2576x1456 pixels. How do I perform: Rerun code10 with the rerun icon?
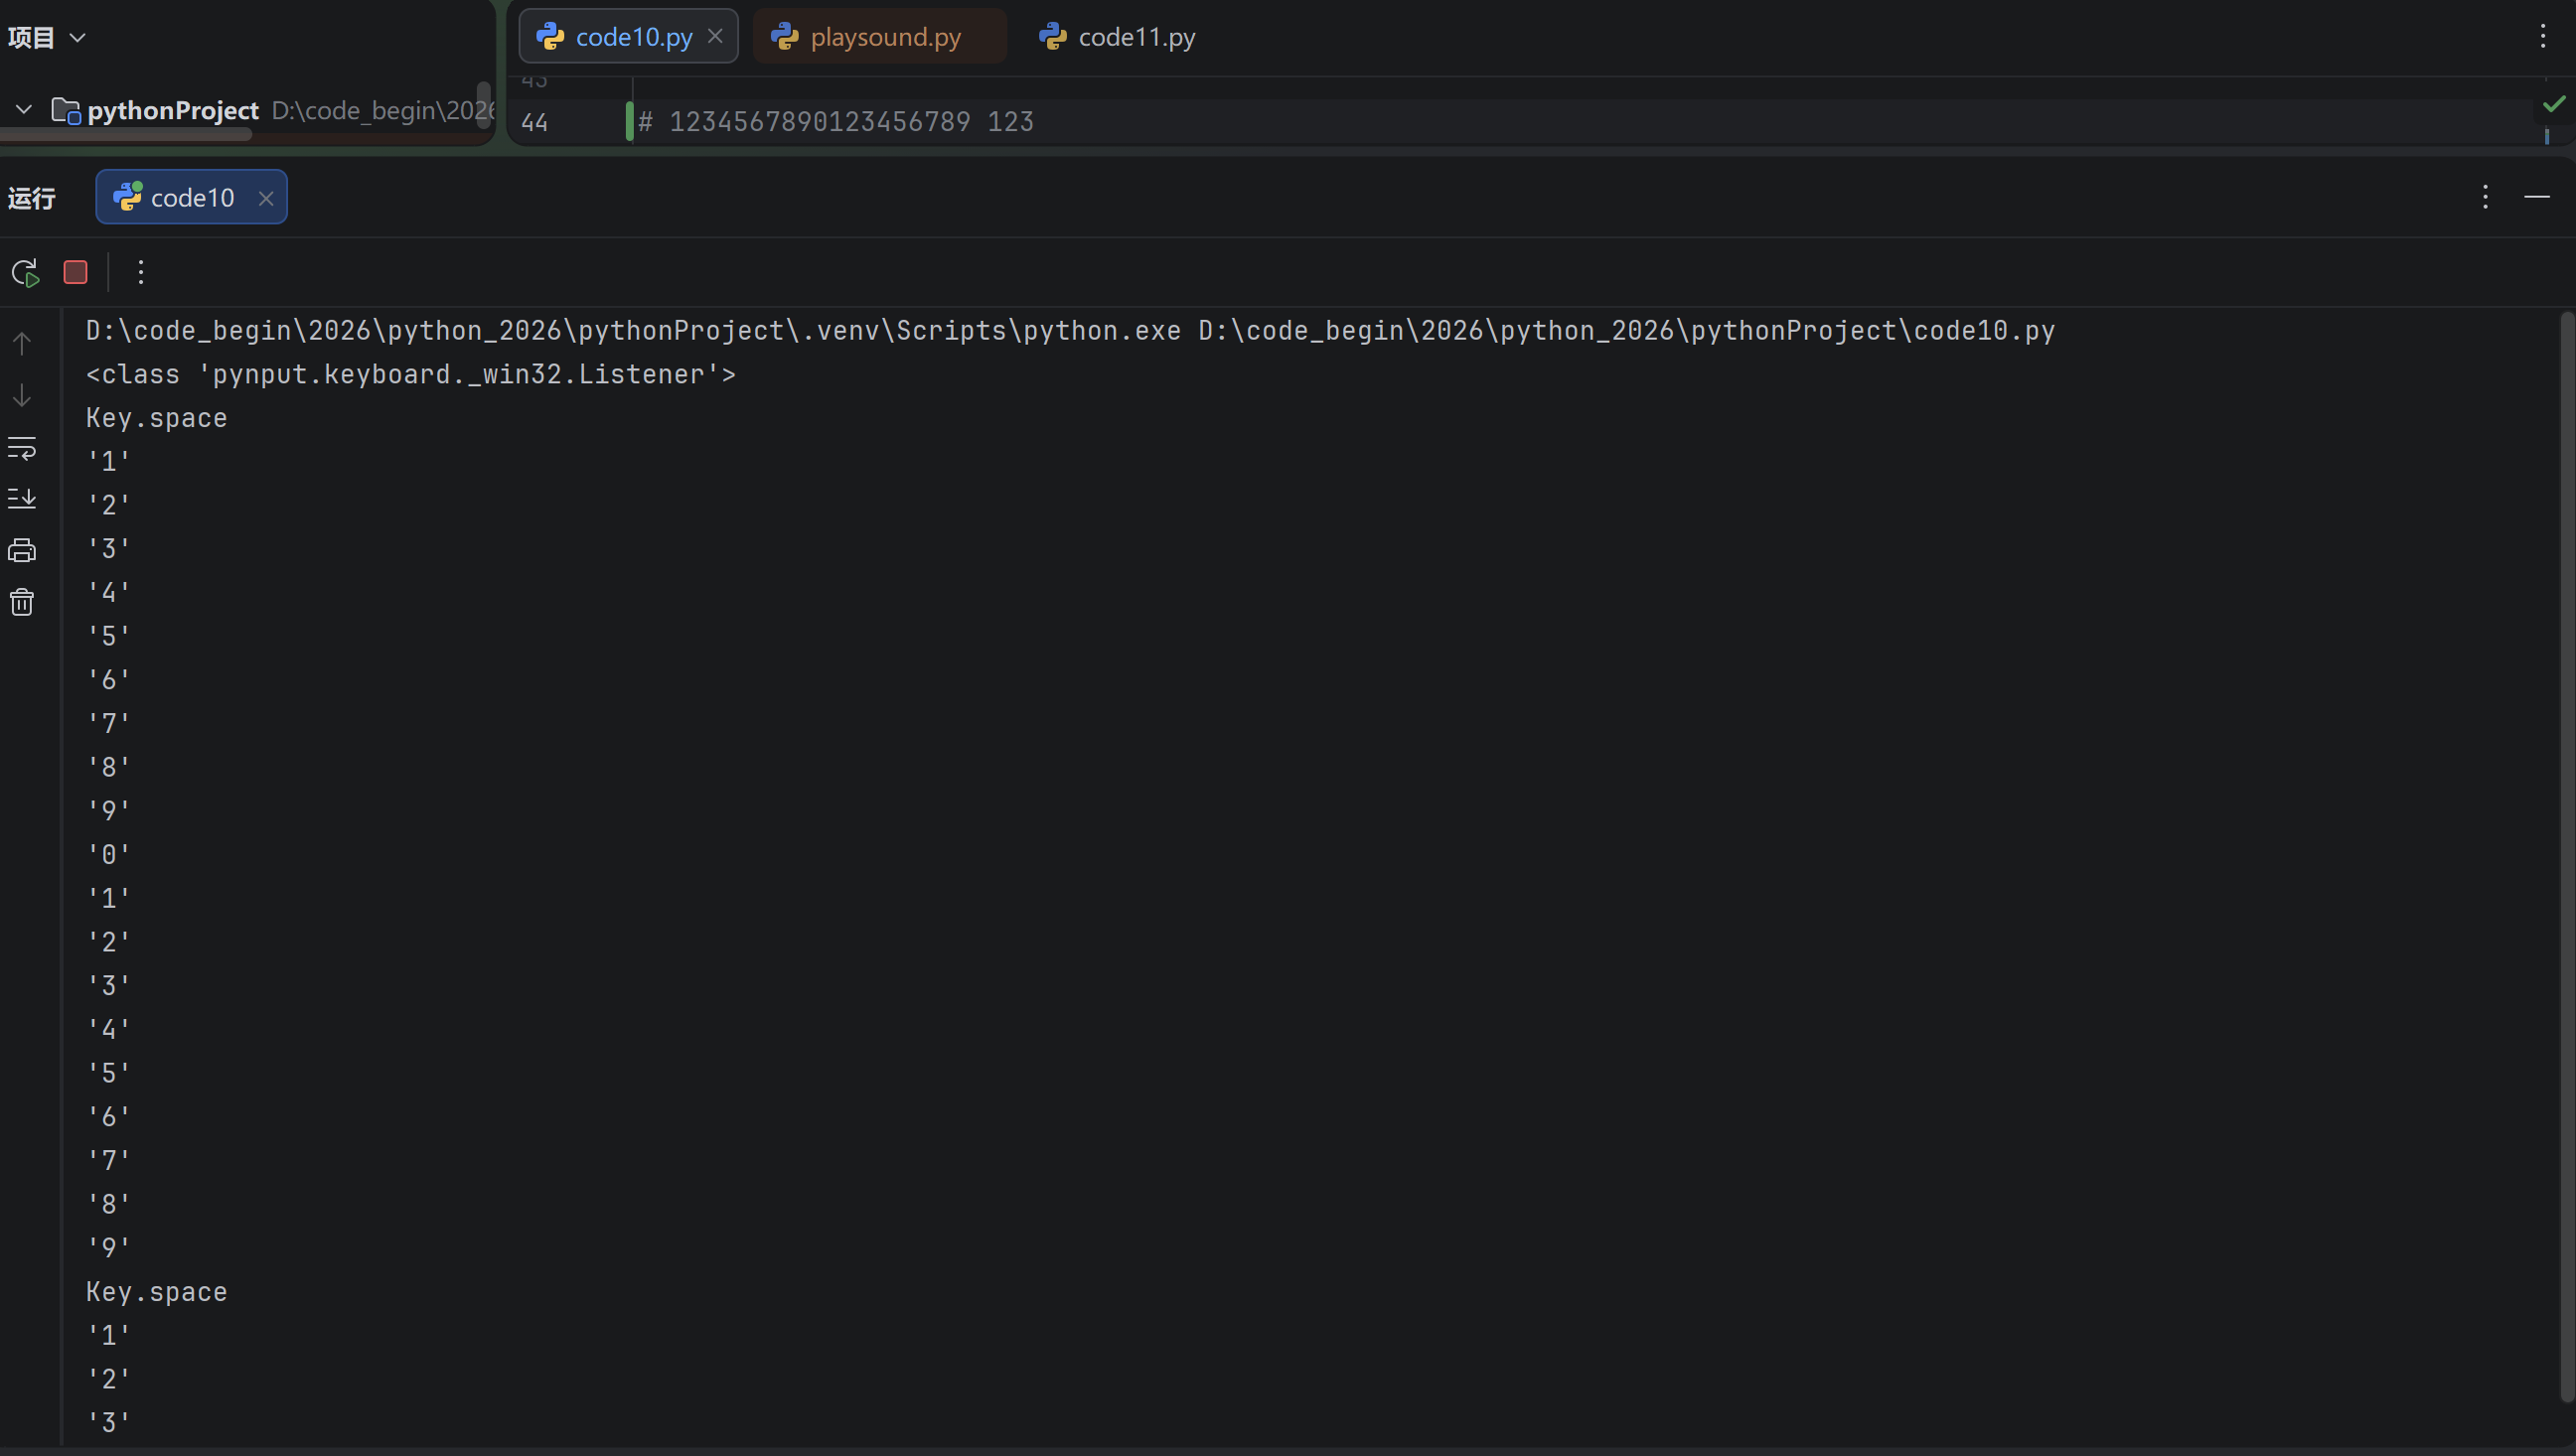[25, 272]
